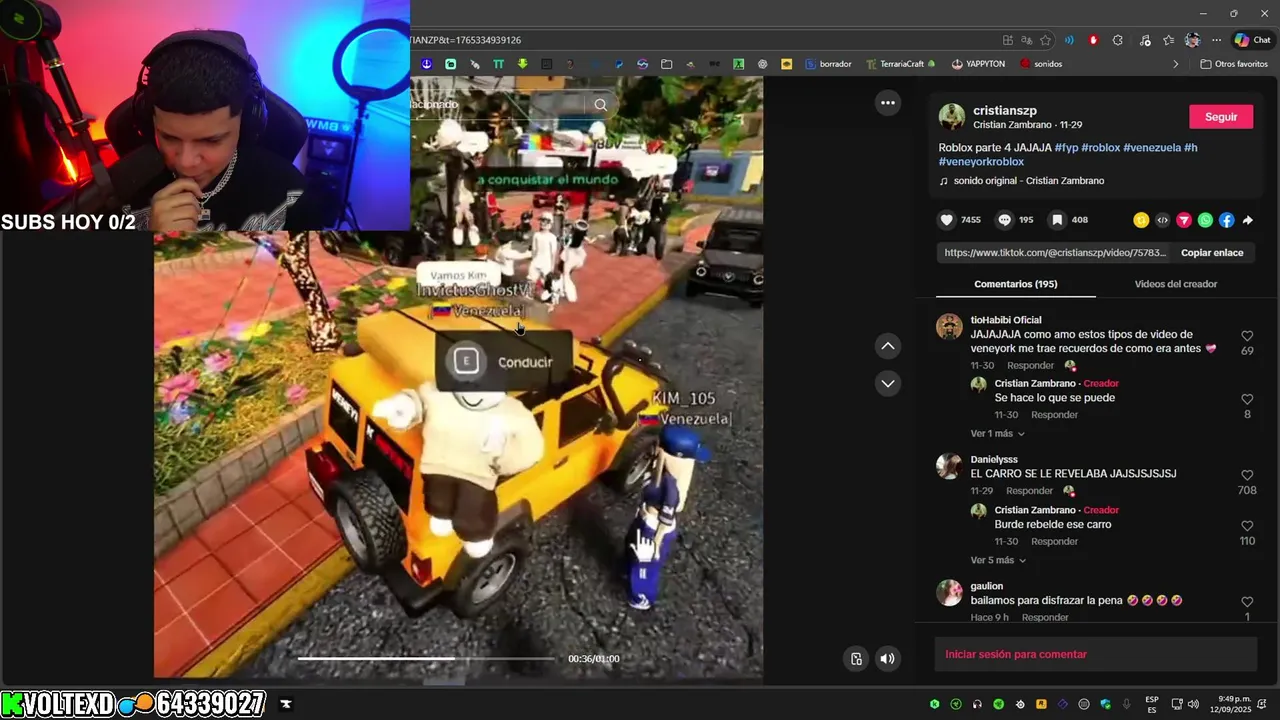Share video to Facebook
This screenshot has height=720, width=1280.
click(x=1226, y=220)
